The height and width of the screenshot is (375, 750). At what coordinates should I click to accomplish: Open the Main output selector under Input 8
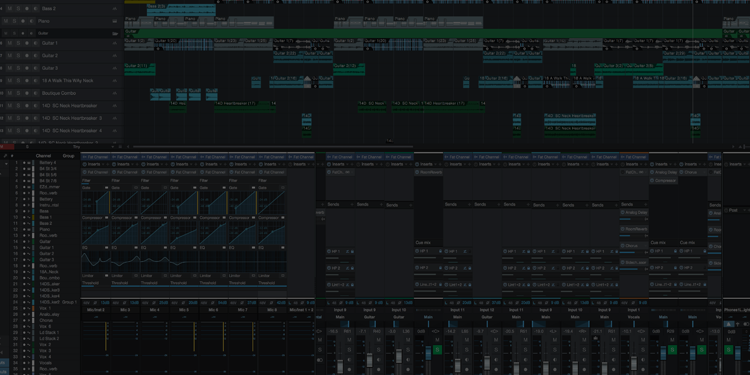340,317
